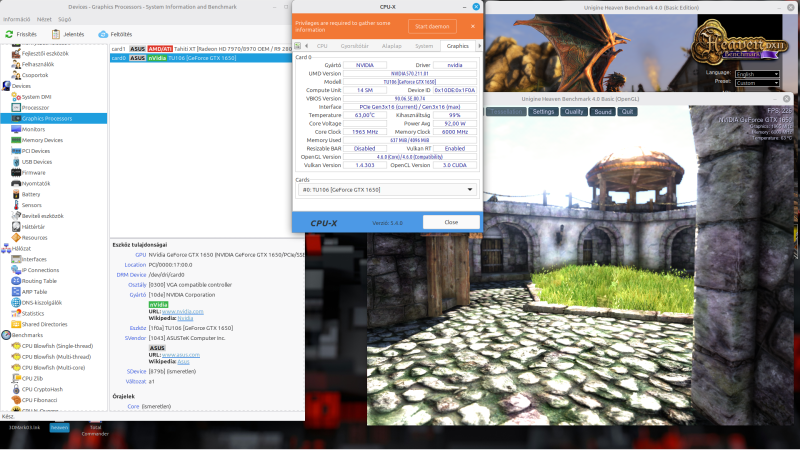The width and height of the screenshot is (800, 450).
Task: Click the Interfaces network icon
Action: [16, 259]
